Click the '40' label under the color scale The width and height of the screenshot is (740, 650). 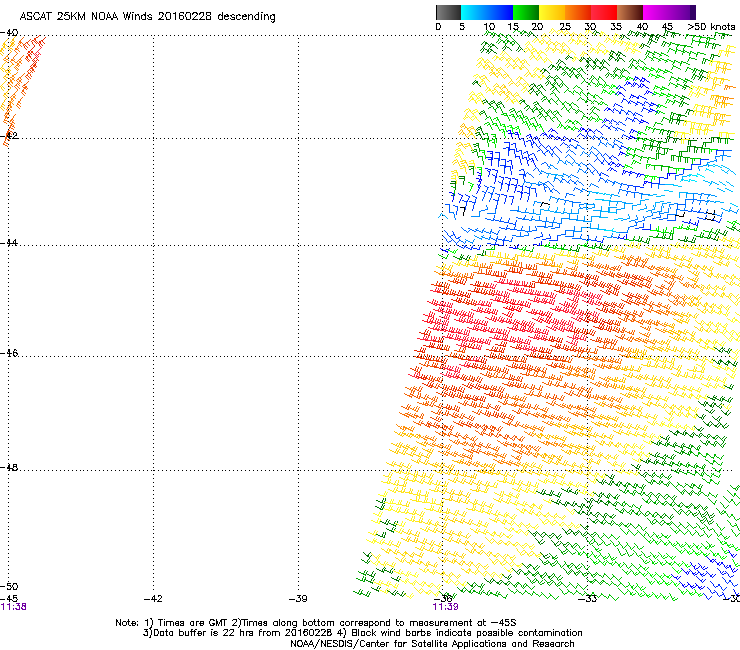click(642, 27)
